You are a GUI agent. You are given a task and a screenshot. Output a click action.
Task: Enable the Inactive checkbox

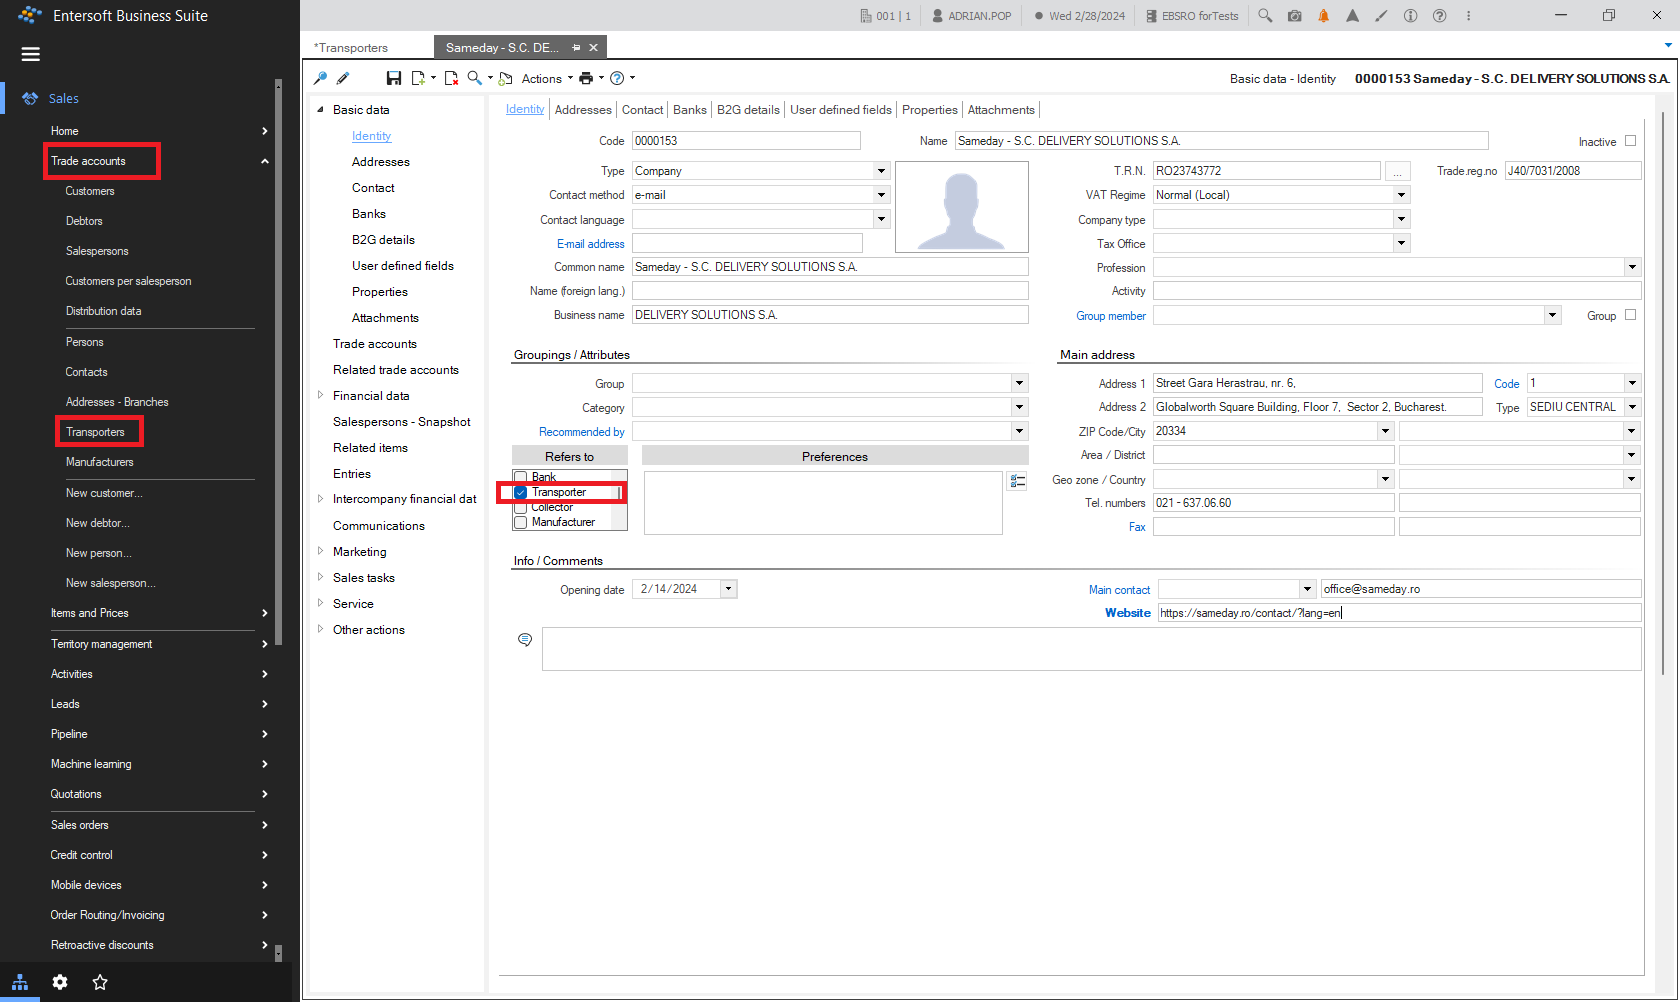pos(1630,141)
